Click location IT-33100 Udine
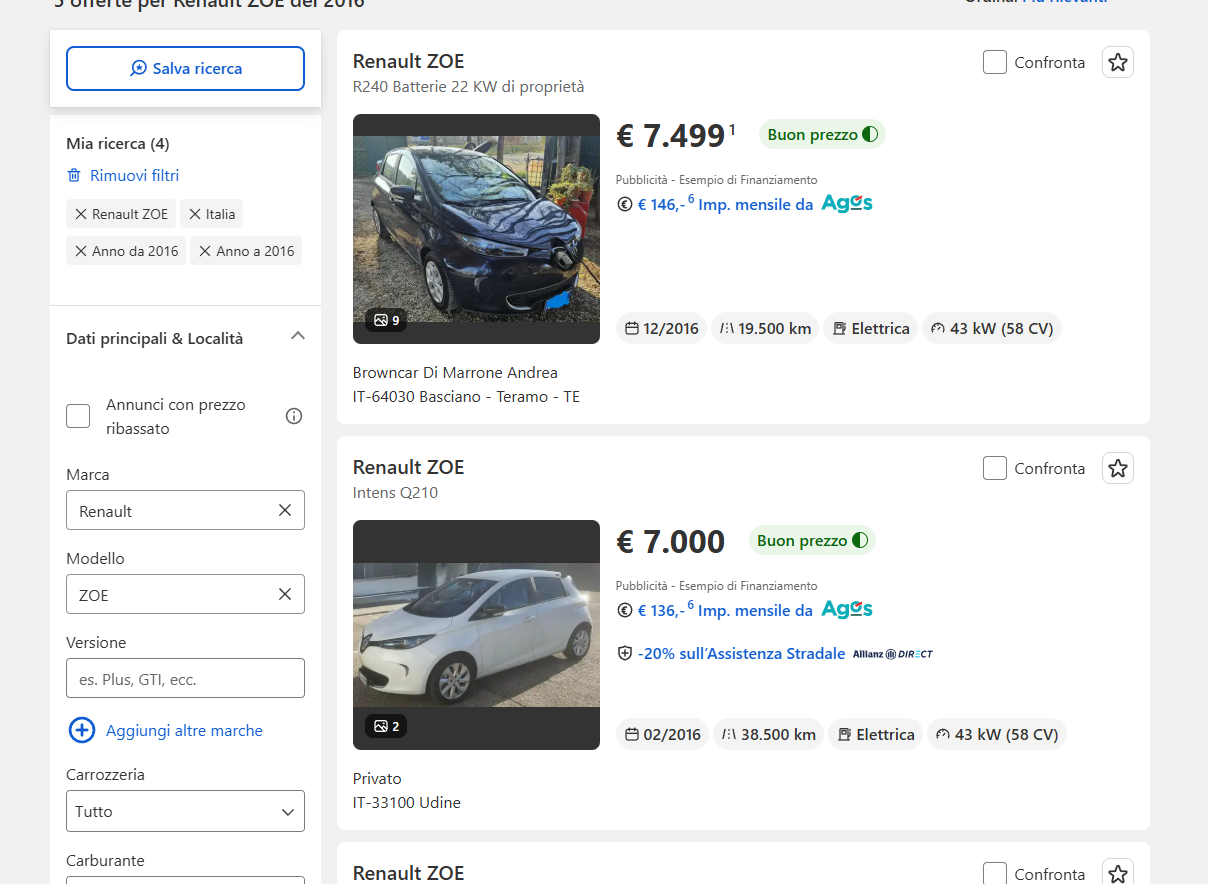 coord(407,803)
